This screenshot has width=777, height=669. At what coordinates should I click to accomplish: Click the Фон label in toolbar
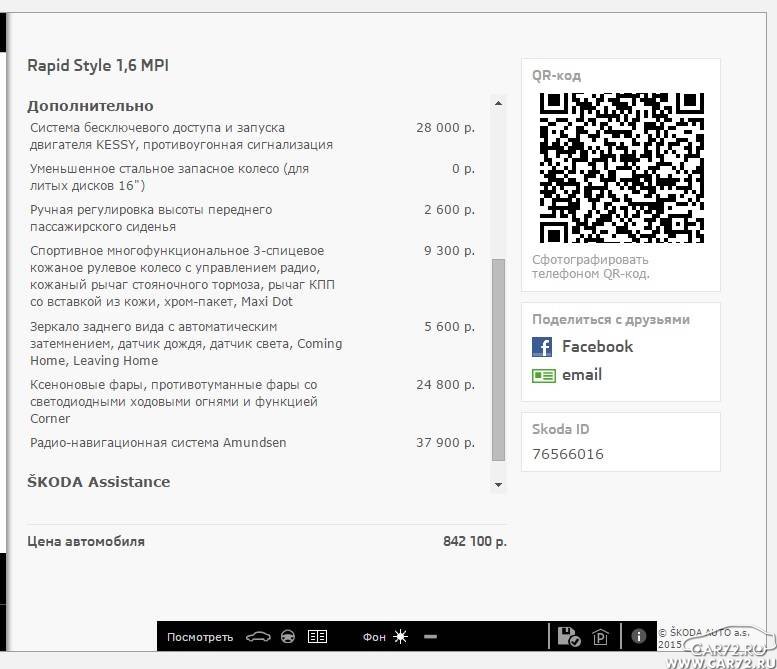[374, 637]
